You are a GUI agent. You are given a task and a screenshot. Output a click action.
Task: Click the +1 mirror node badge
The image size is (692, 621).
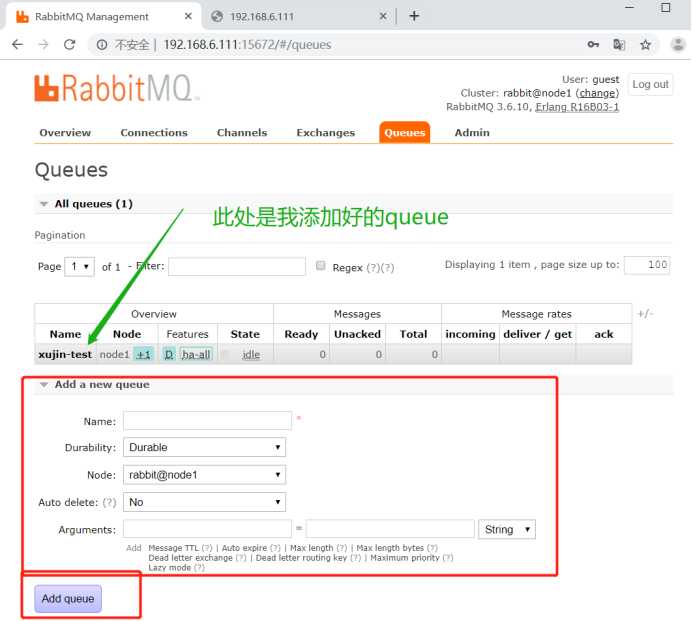(x=143, y=354)
